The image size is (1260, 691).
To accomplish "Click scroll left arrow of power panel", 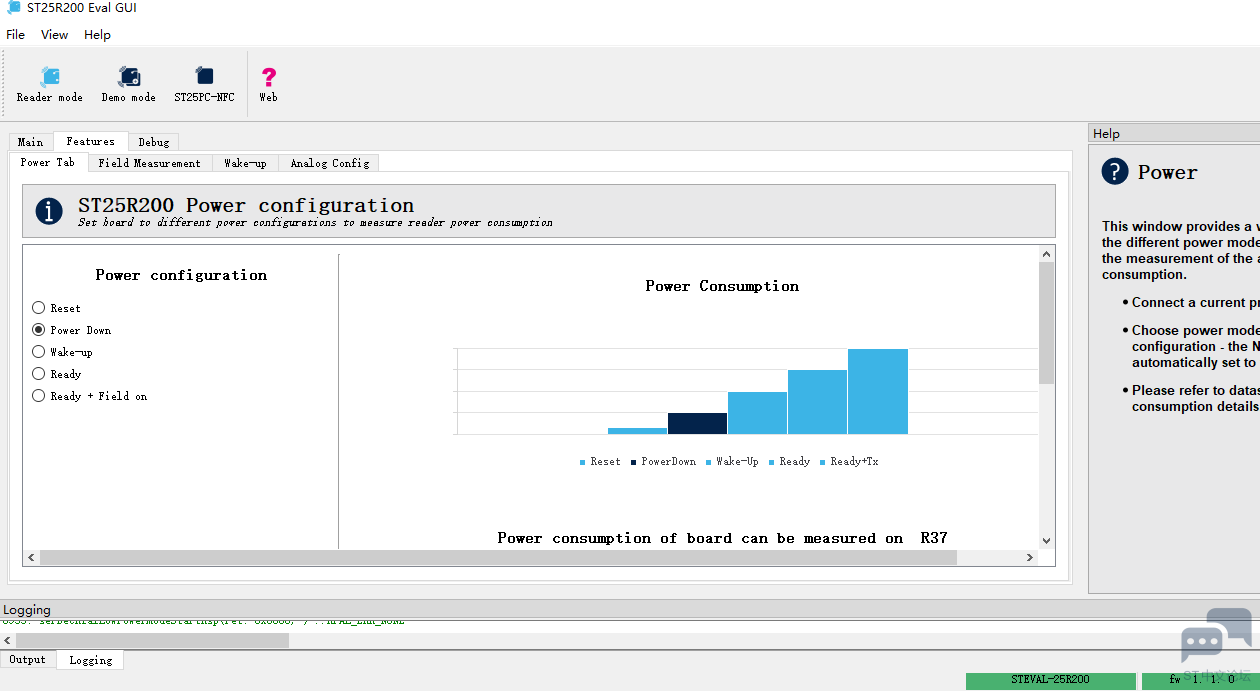I will click(x=31, y=558).
